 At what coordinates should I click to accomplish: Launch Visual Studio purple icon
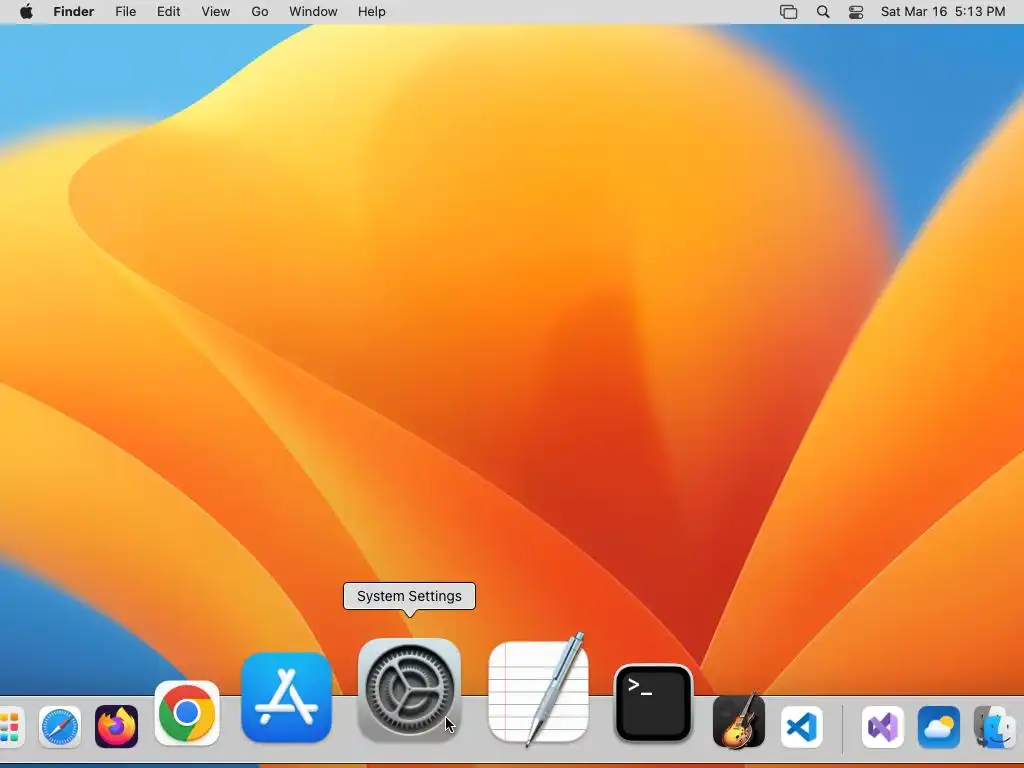click(x=883, y=727)
